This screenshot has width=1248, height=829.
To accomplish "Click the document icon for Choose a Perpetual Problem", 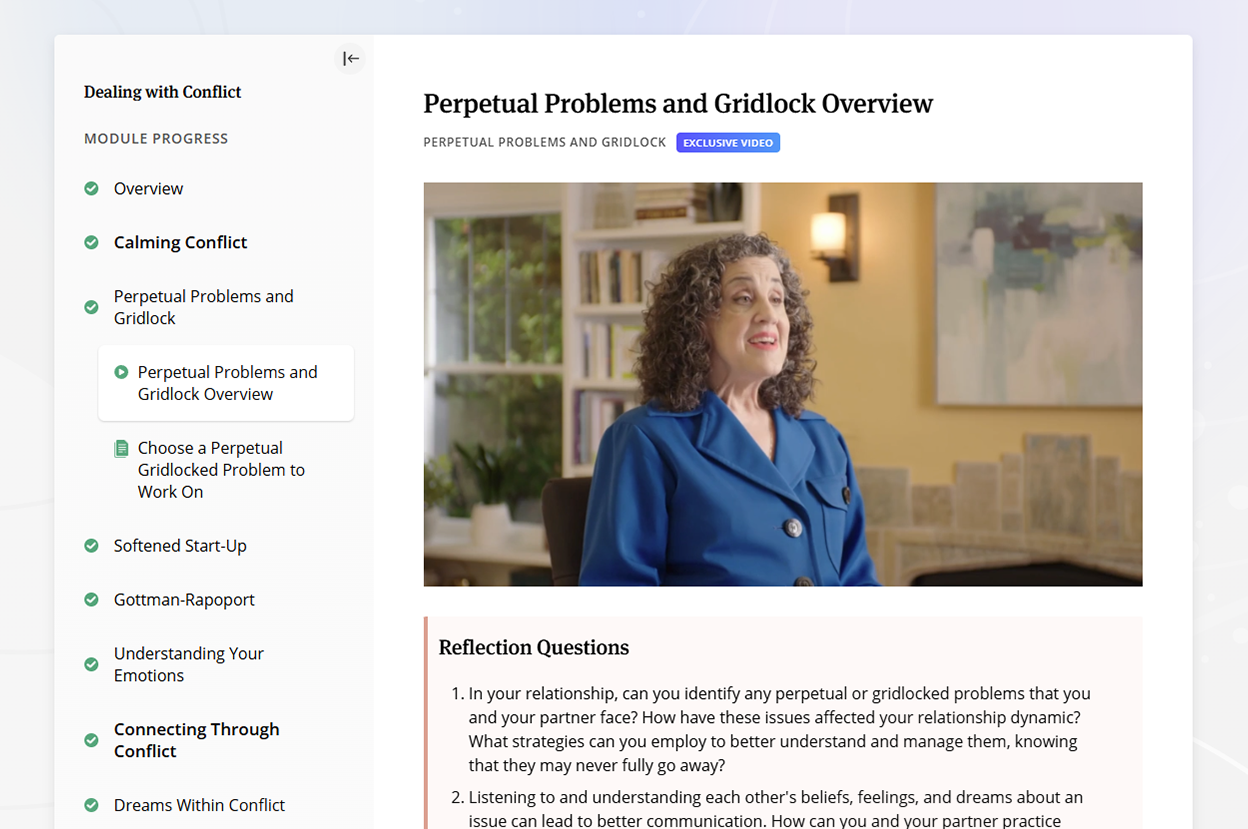I will (x=121, y=448).
